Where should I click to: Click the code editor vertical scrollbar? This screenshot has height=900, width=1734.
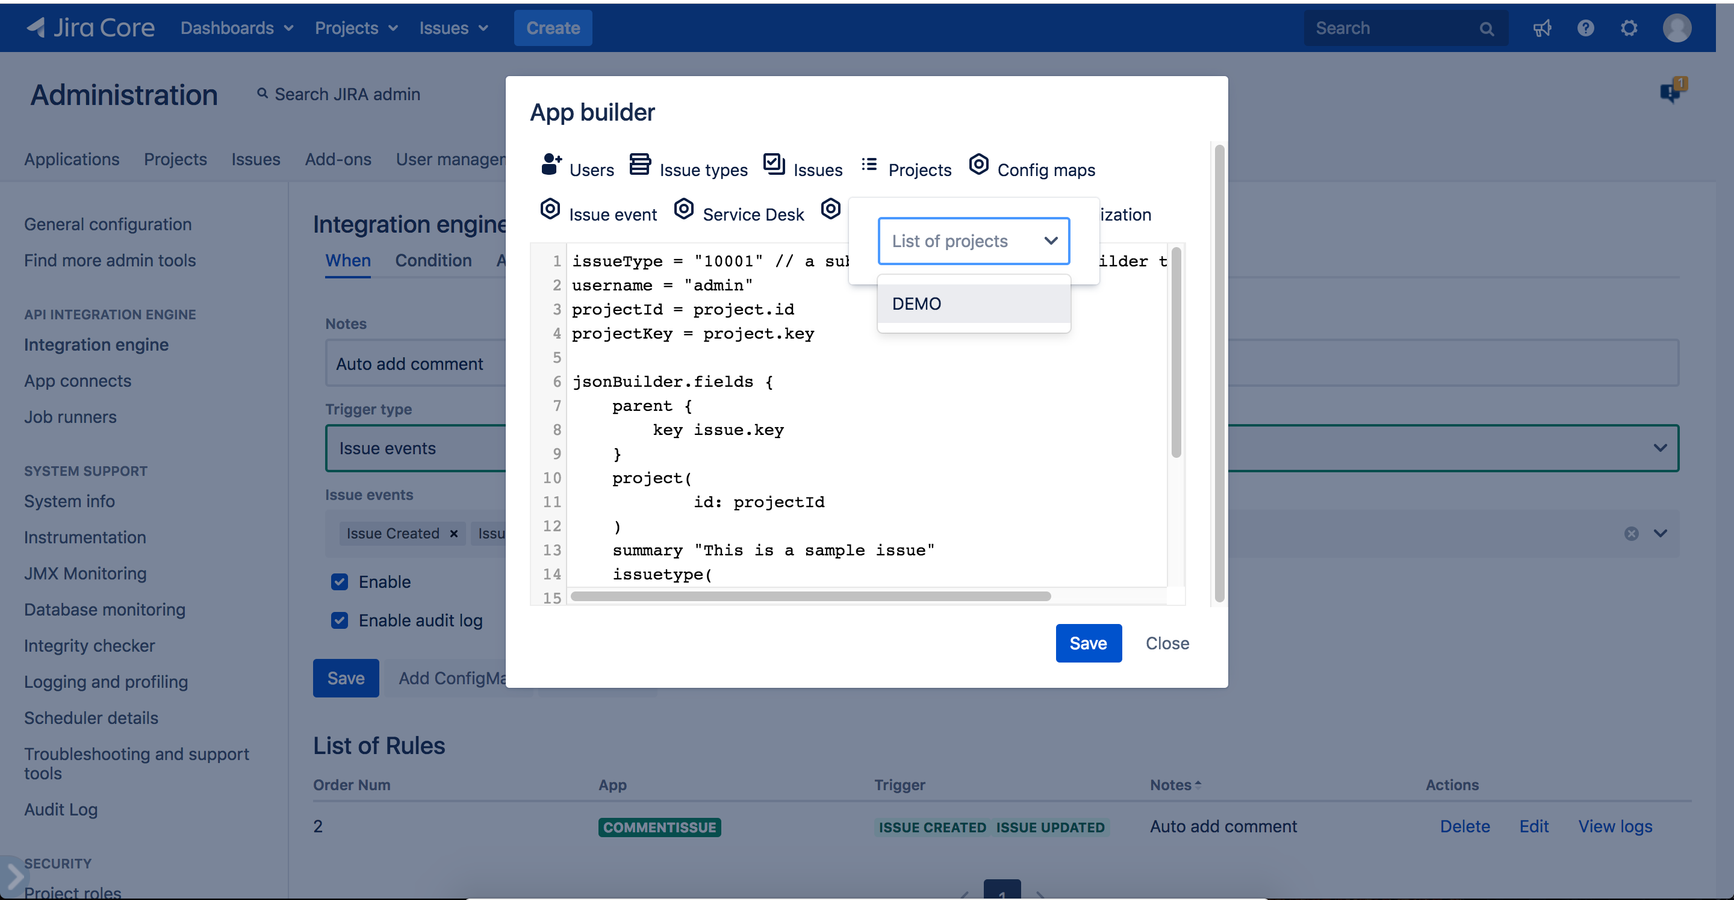[1176, 353]
